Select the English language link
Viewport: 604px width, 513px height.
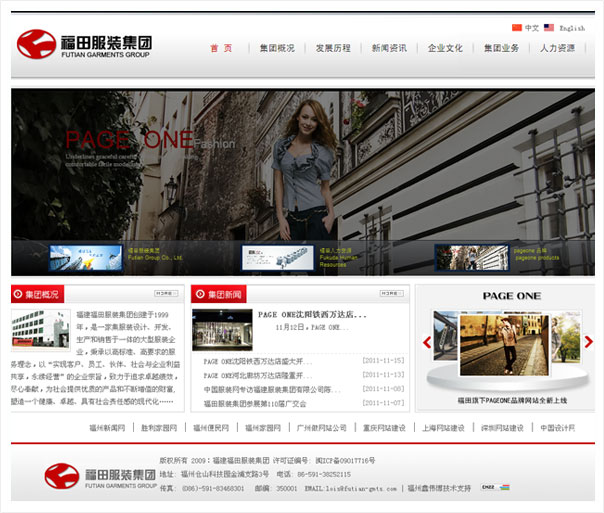tap(572, 28)
